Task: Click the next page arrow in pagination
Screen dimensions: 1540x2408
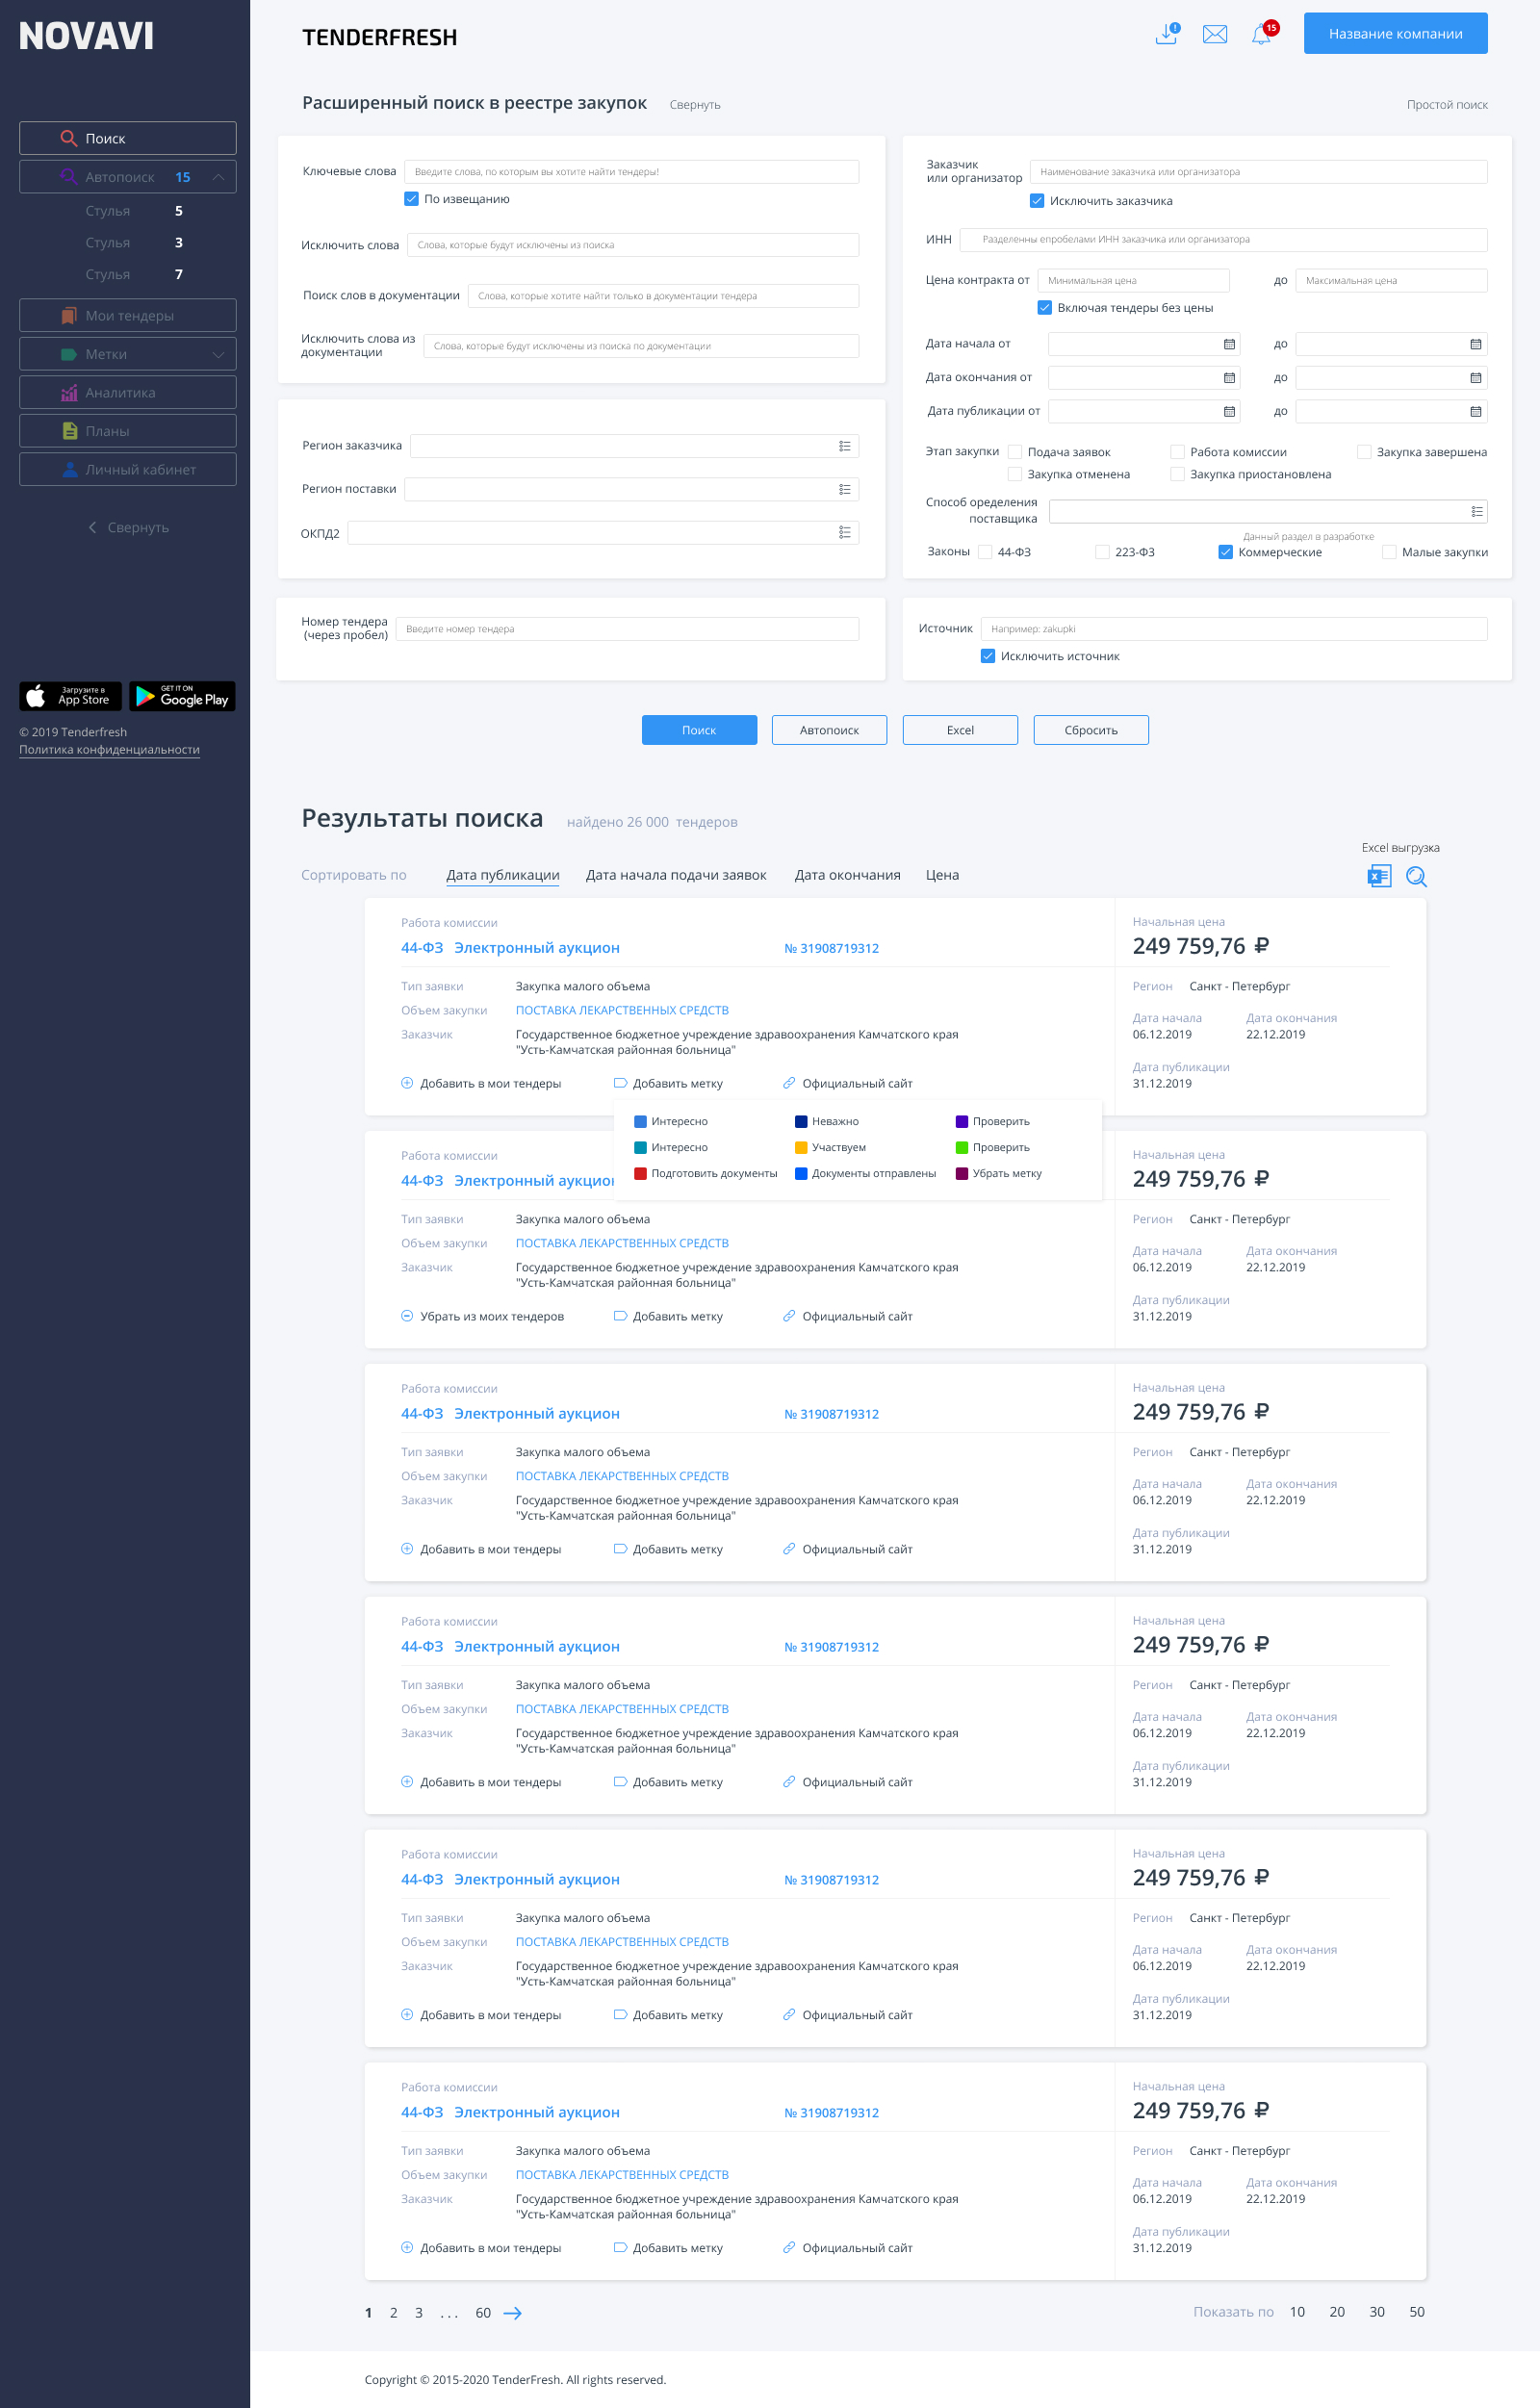Action: pos(512,2313)
